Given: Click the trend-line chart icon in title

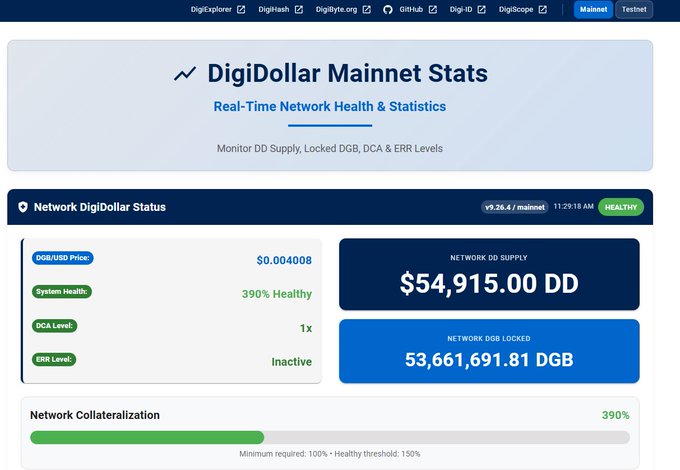Looking at the screenshot, I should point(185,74).
